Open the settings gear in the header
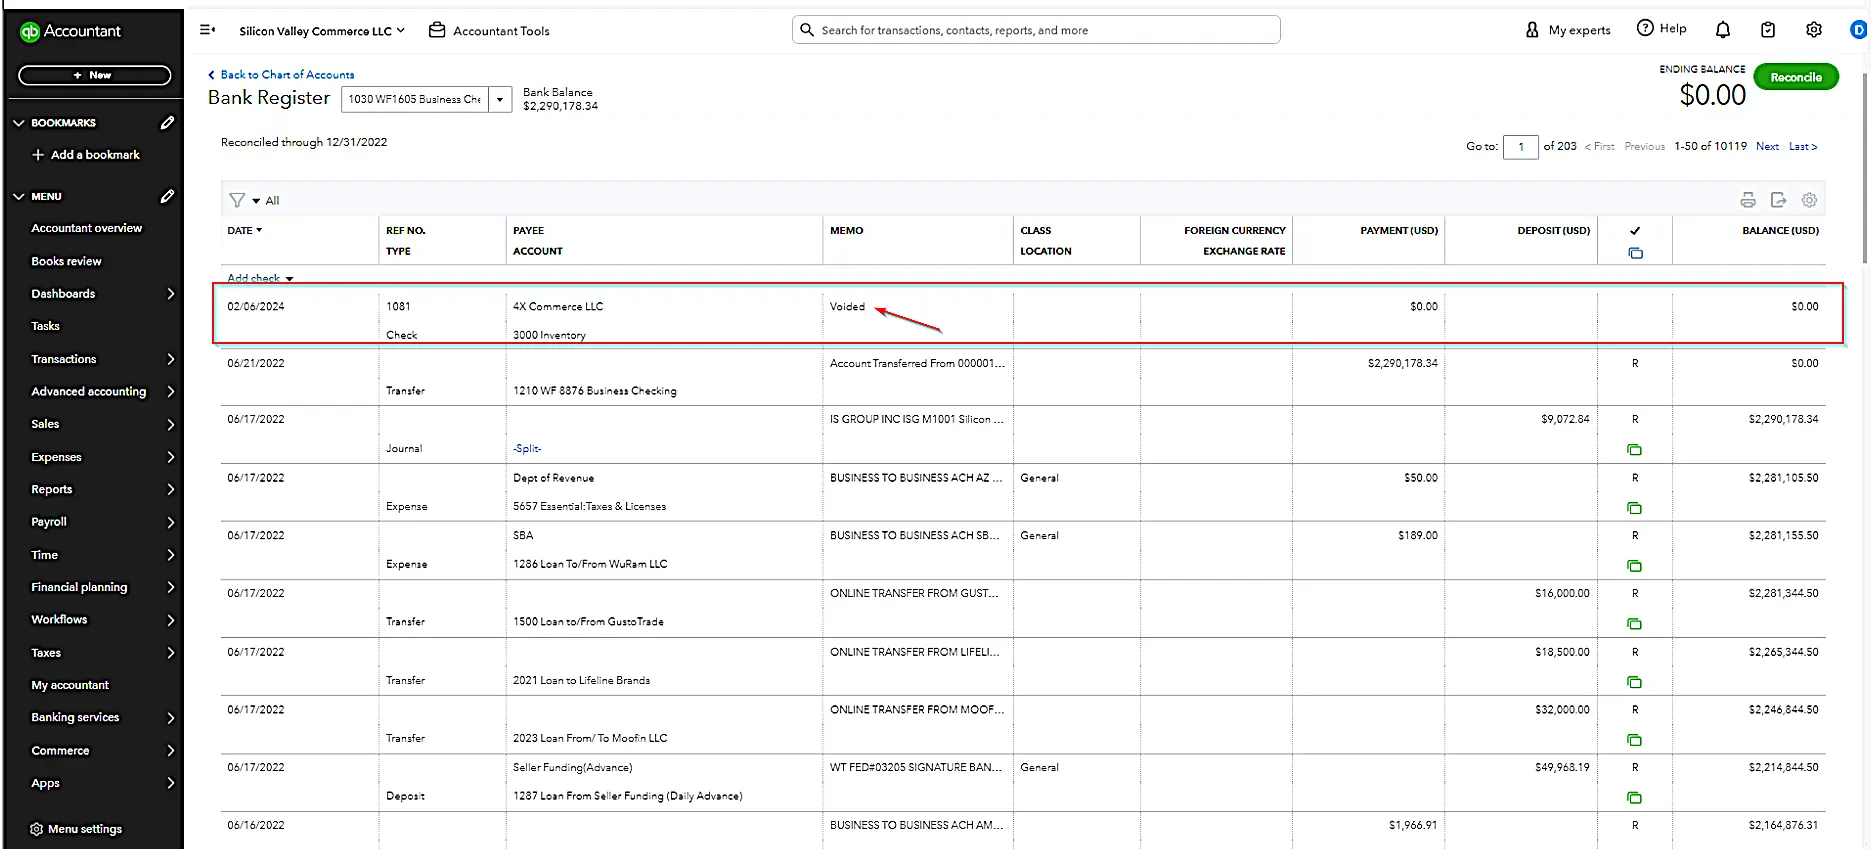 (1814, 30)
